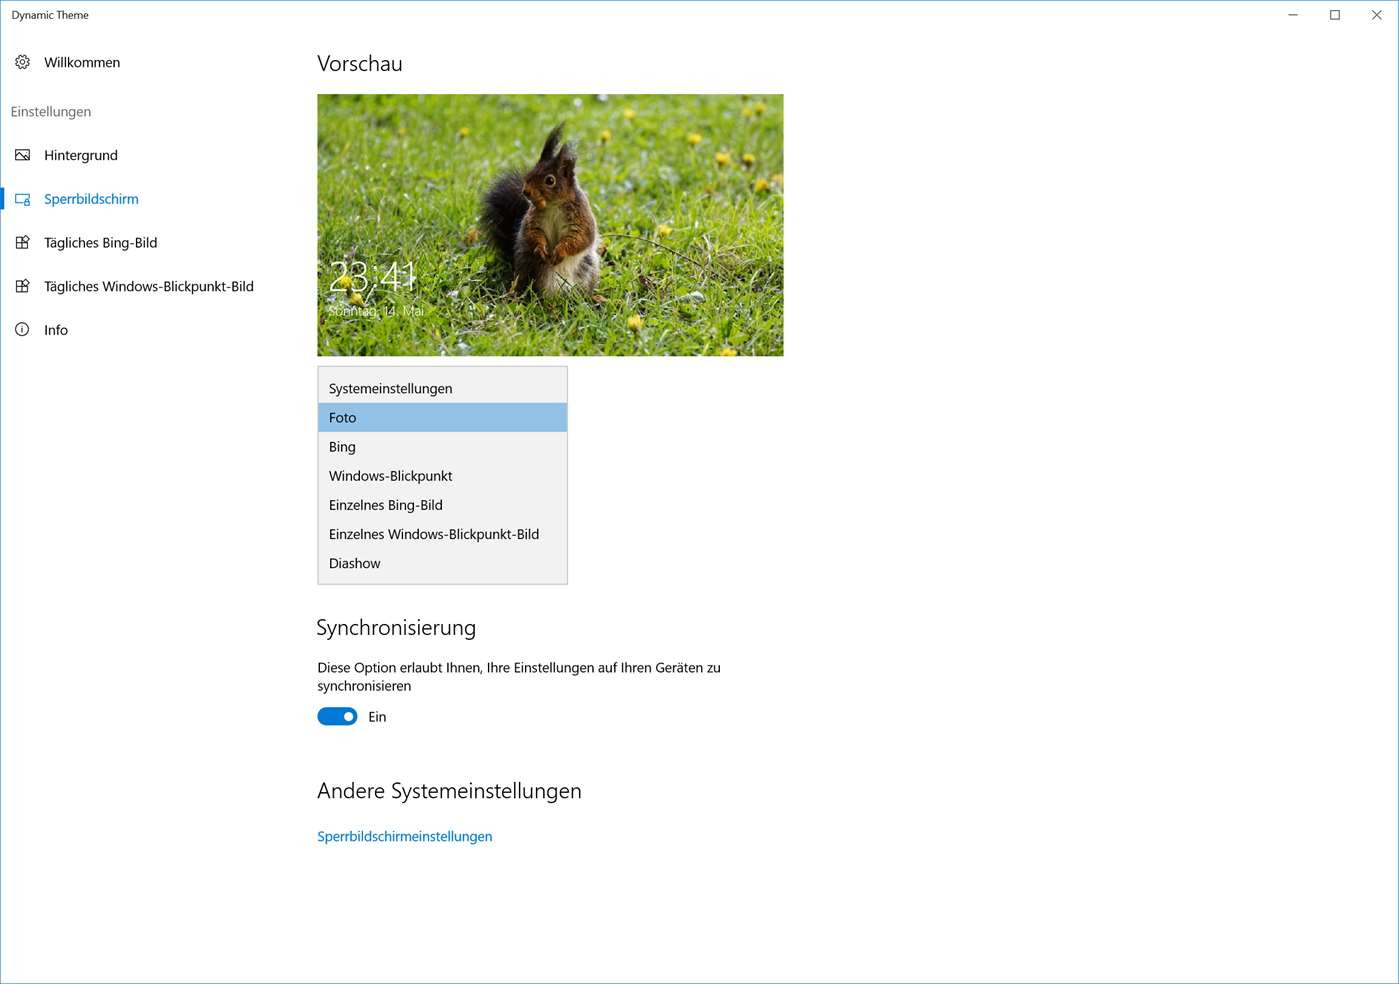The width and height of the screenshot is (1399, 984).
Task: Maximize the Dynamic Theme window
Action: tap(1335, 15)
